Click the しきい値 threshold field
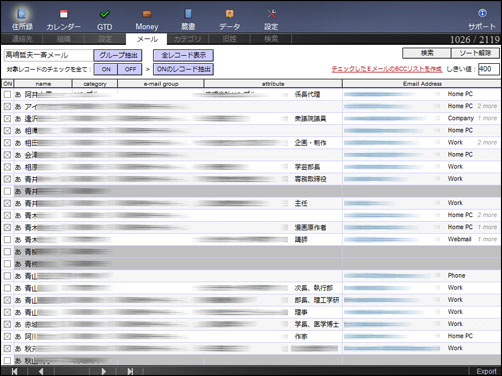This screenshot has height=376, width=502. 489,69
